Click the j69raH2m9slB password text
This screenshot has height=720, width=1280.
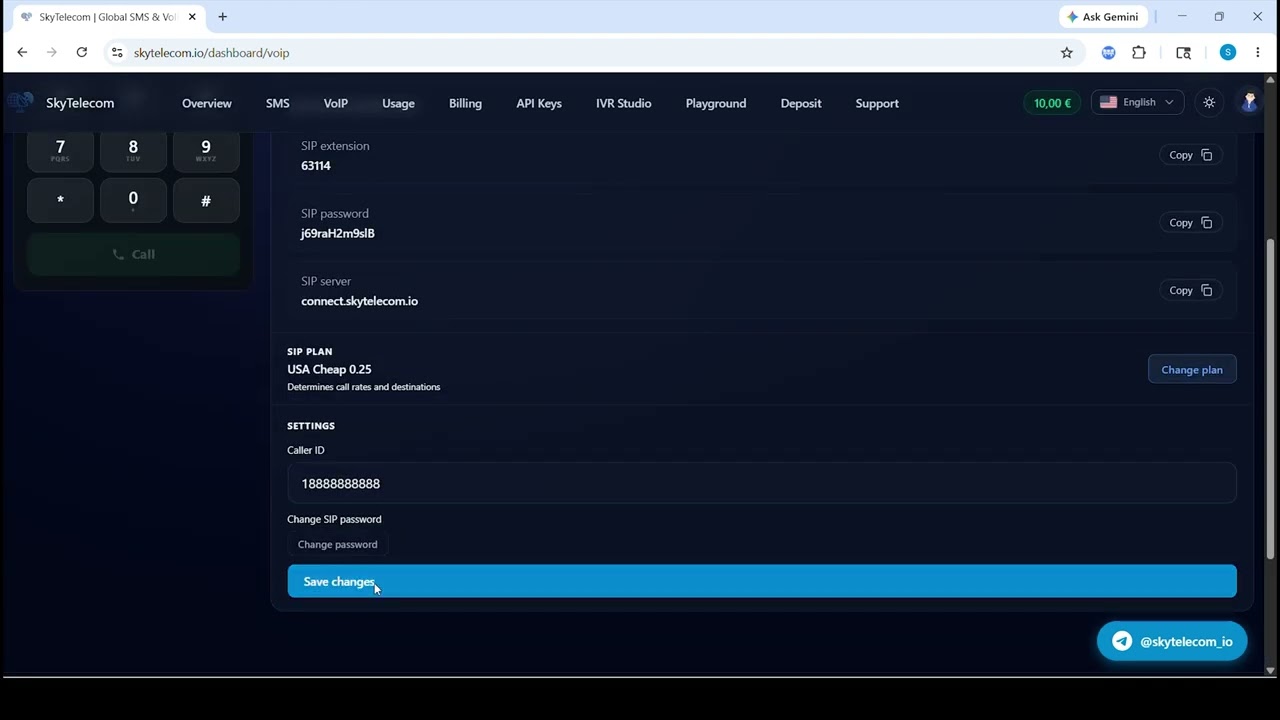(338, 233)
